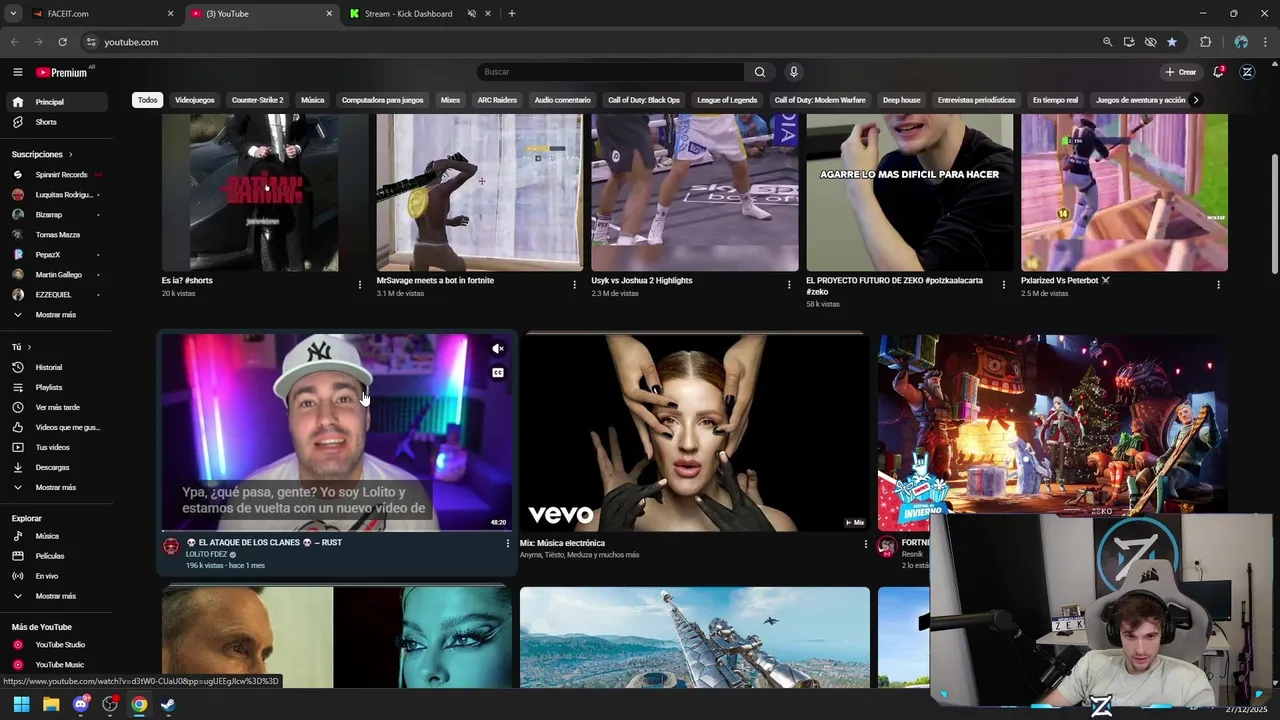Open Chrome extensions puzzle icon
The height and width of the screenshot is (720, 1280).
click(1206, 42)
